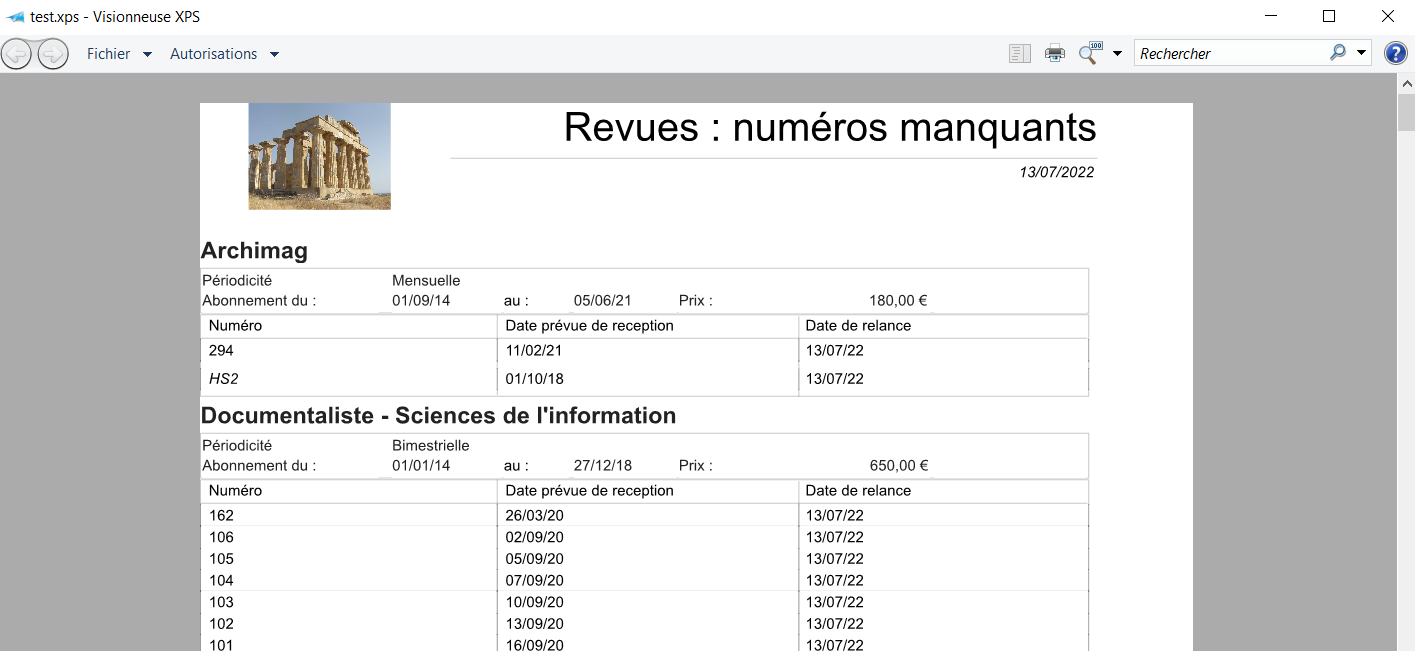Viewport: 1415px width, 651px height.
Task: Open the Fichier menu
Action: click(119, 54)
